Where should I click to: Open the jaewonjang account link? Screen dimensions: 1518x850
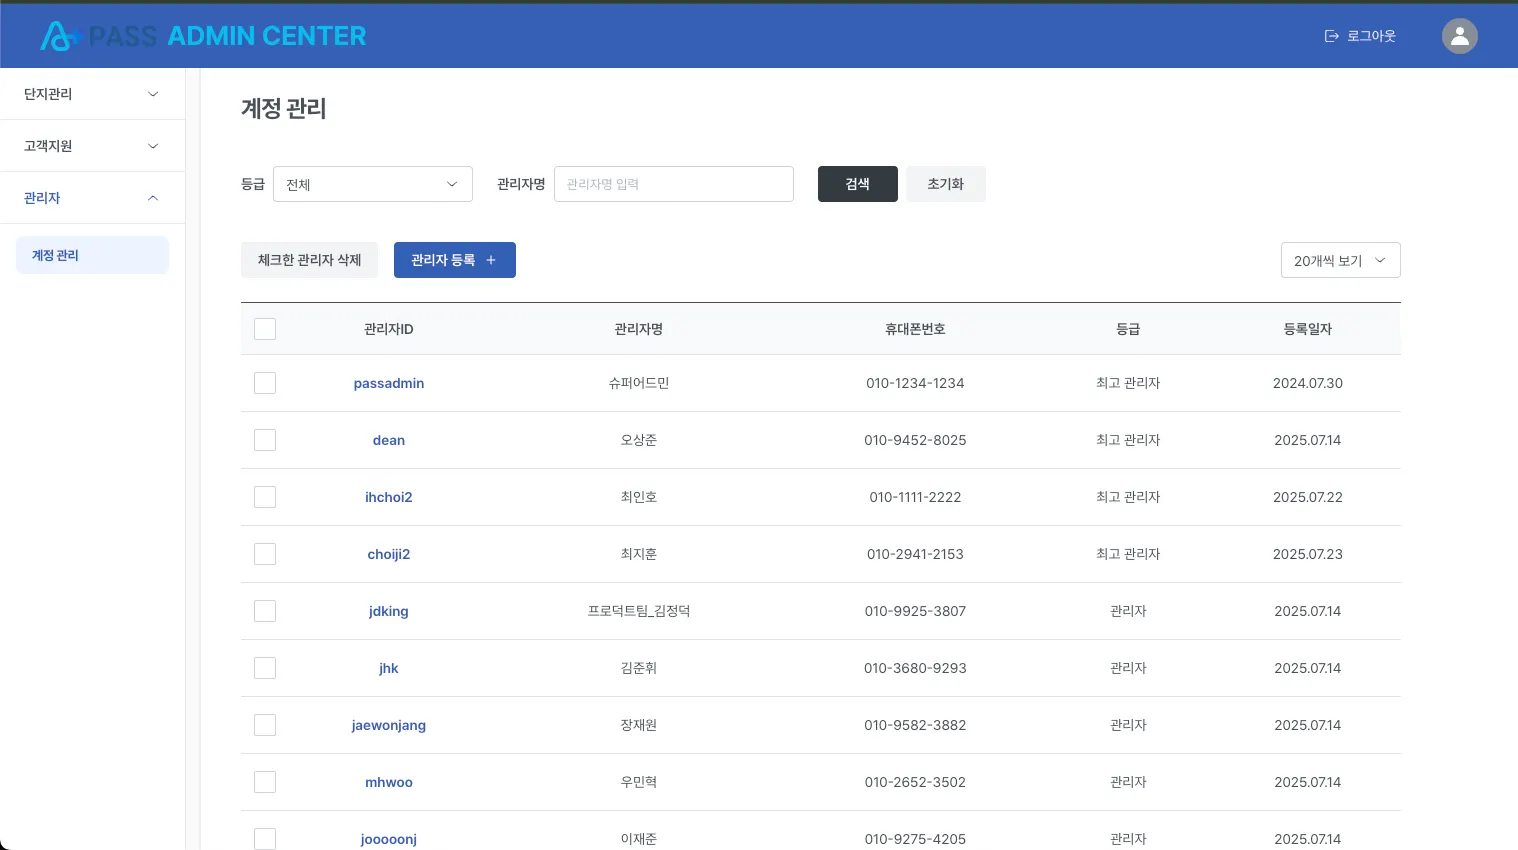pyautogui.click(x=389, y=725)
